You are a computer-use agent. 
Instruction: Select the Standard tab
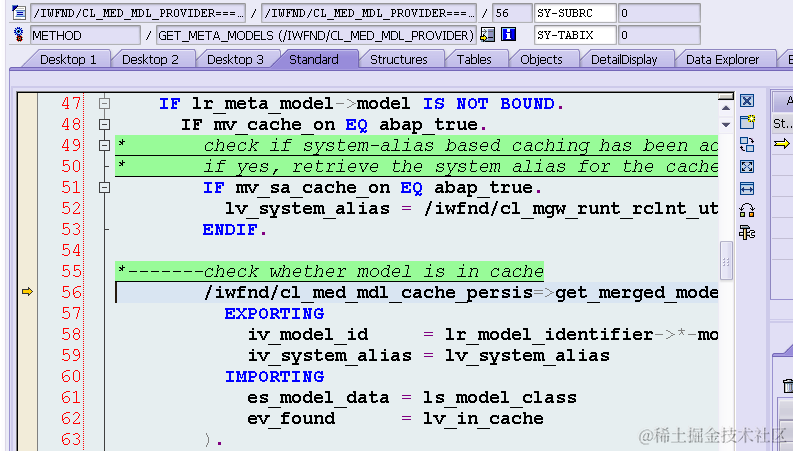(x=314, y=59)
